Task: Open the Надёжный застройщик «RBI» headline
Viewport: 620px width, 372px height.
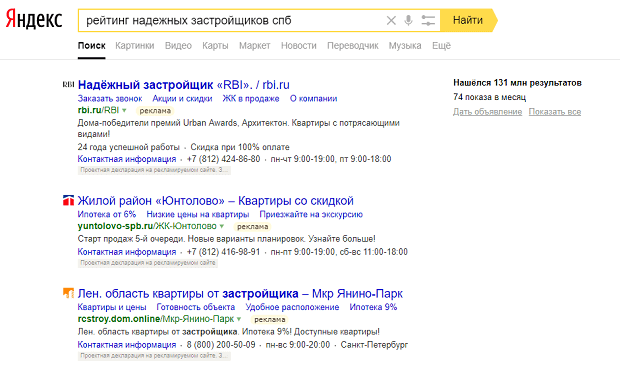Action: point(183,85)
